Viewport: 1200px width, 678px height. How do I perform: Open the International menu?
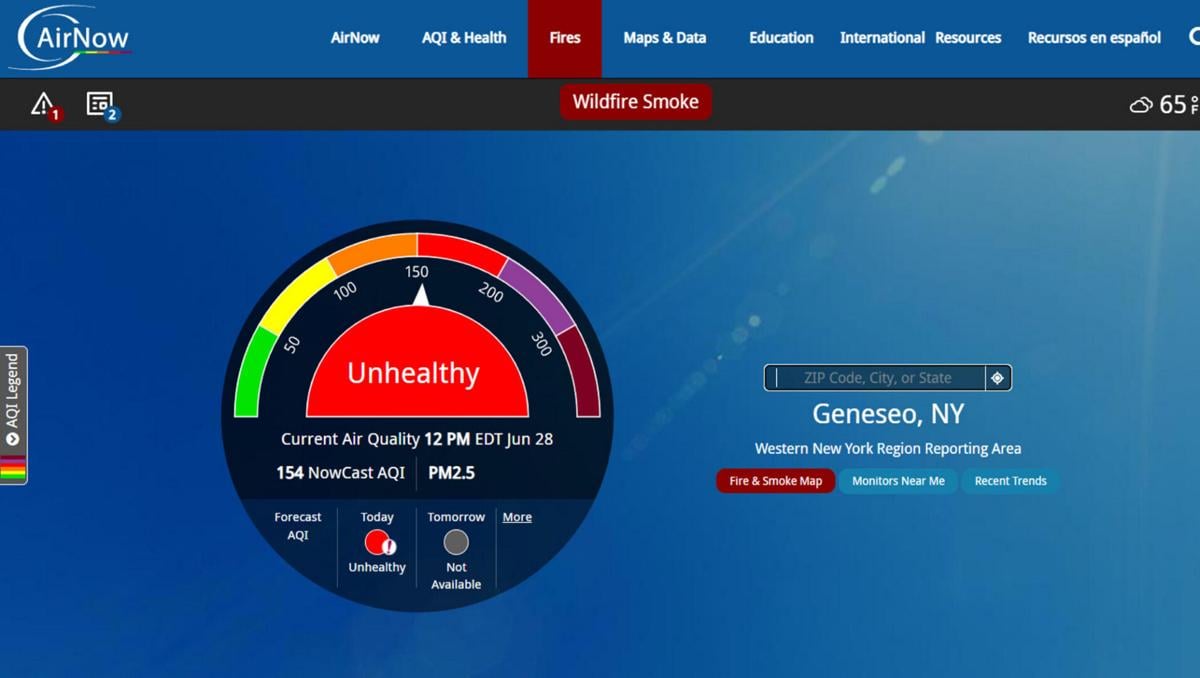(882, 38)
